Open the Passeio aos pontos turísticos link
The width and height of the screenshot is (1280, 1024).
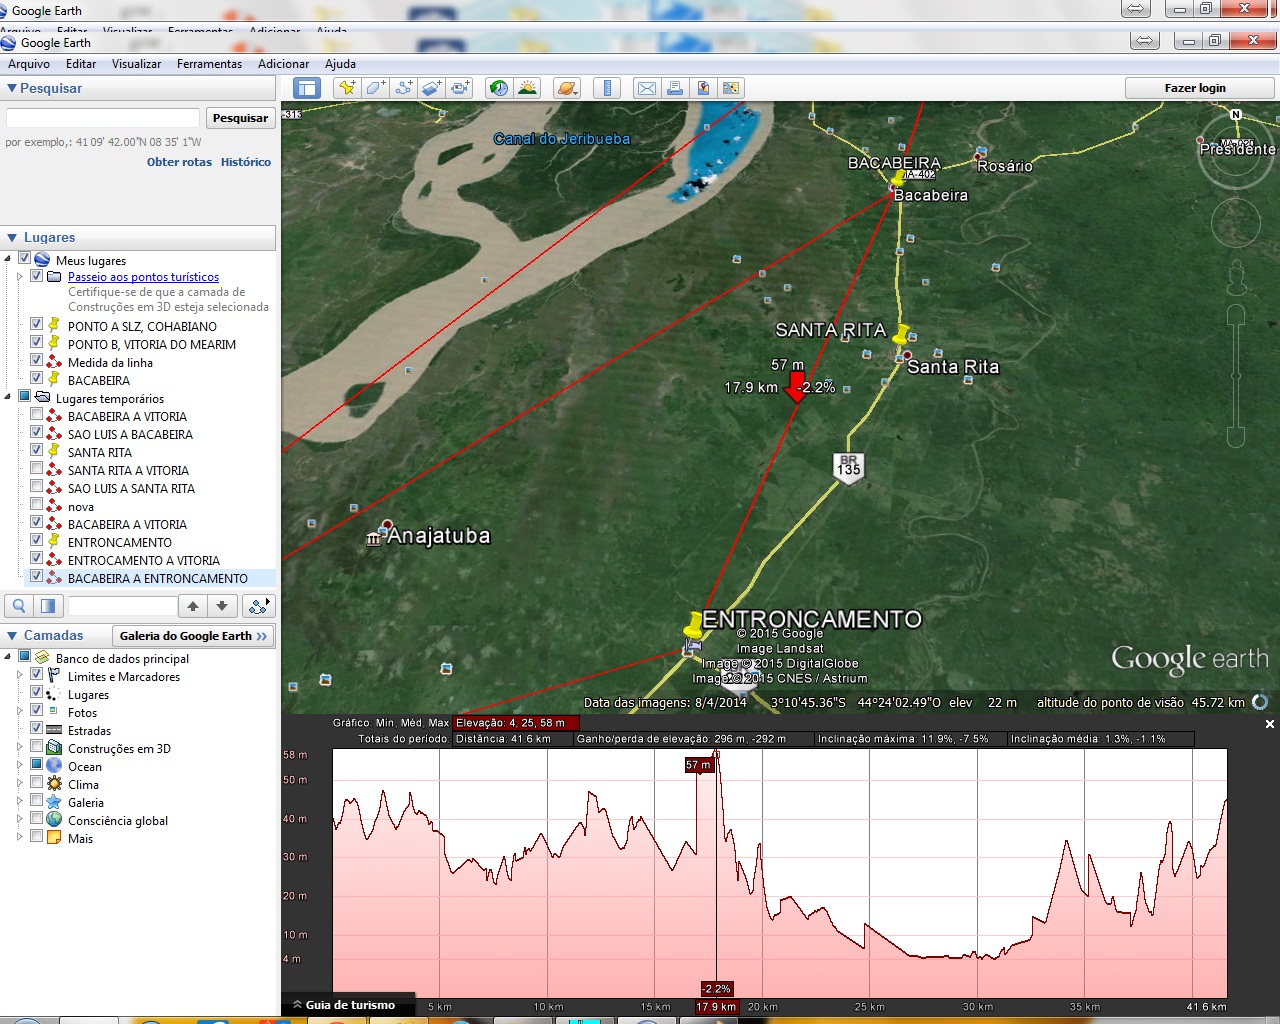pos(143,277)
